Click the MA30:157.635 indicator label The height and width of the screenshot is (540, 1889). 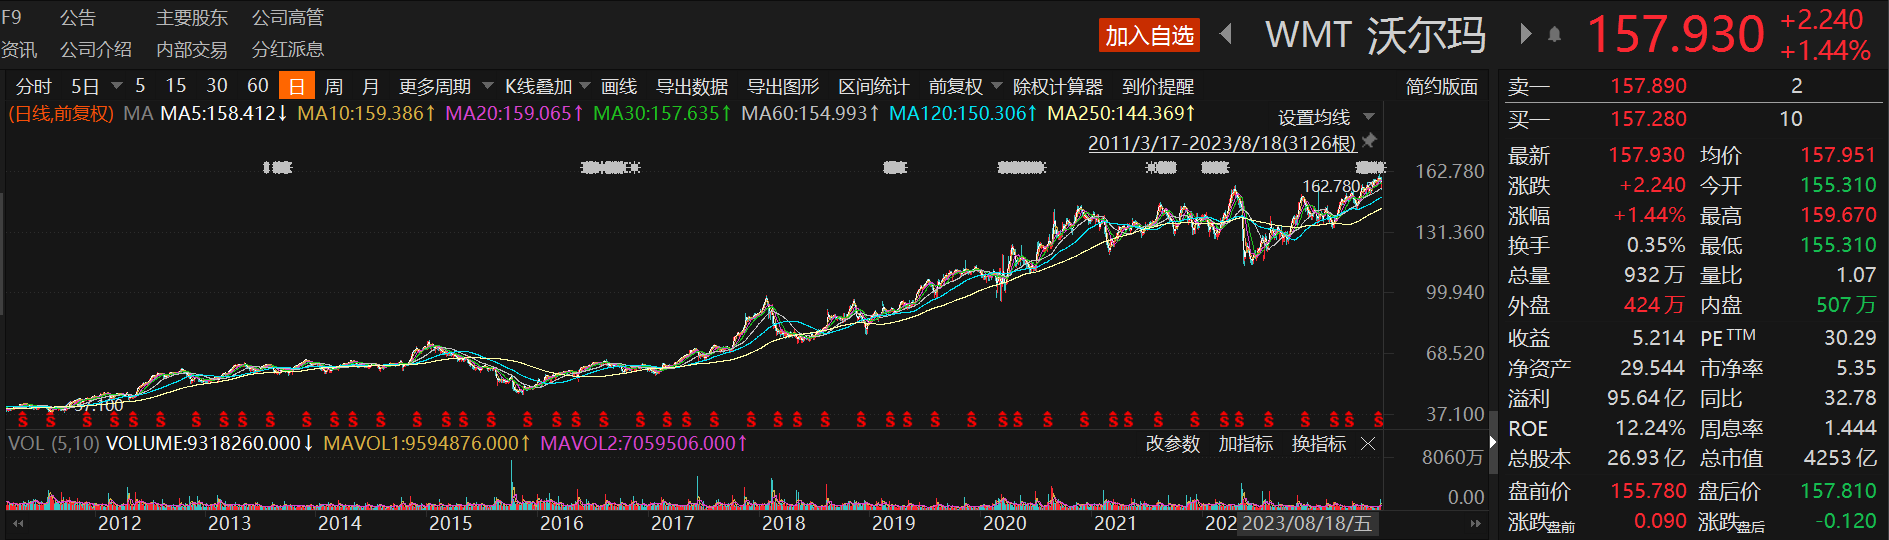[x=662, y=113]
